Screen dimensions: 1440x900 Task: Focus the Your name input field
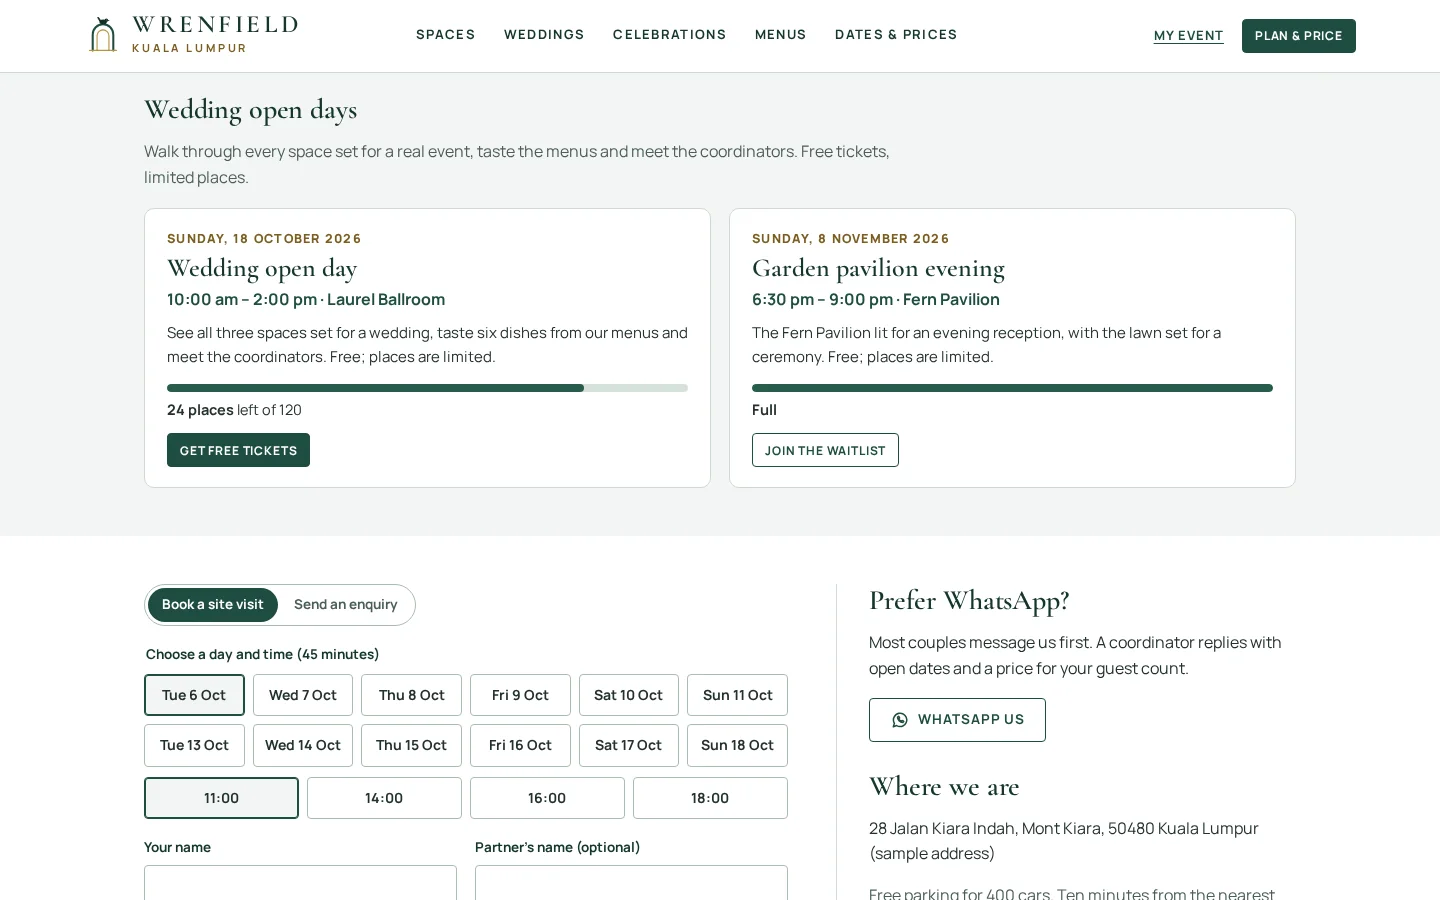pos(300,883)
